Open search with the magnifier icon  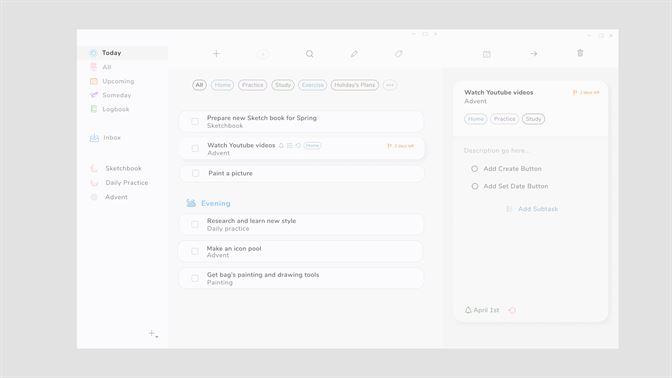pyautogui.click(x=309, y=54)
